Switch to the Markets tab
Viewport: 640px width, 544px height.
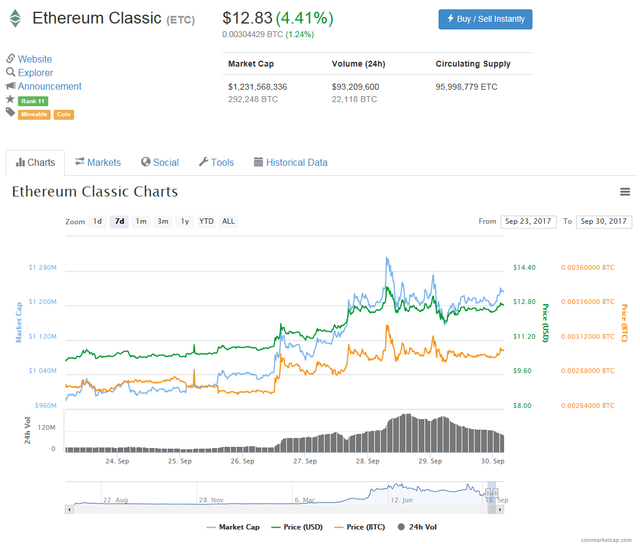[98, 162]
